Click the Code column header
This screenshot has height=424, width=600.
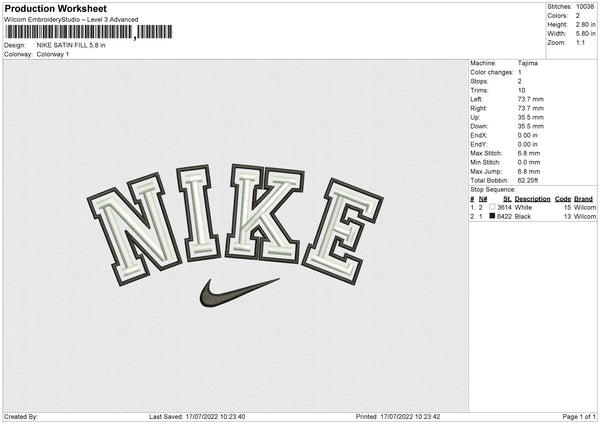pos(563,199)
